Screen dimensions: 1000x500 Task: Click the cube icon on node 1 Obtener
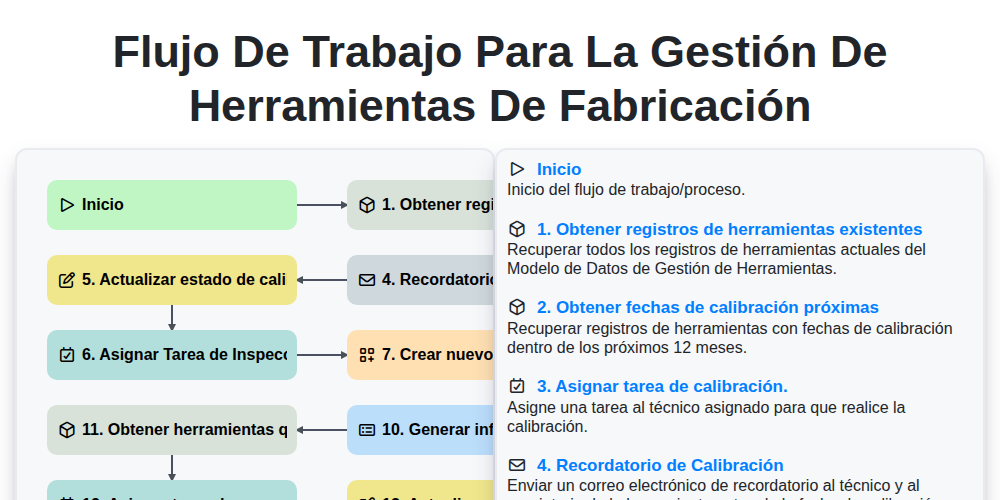pos(367,205)
